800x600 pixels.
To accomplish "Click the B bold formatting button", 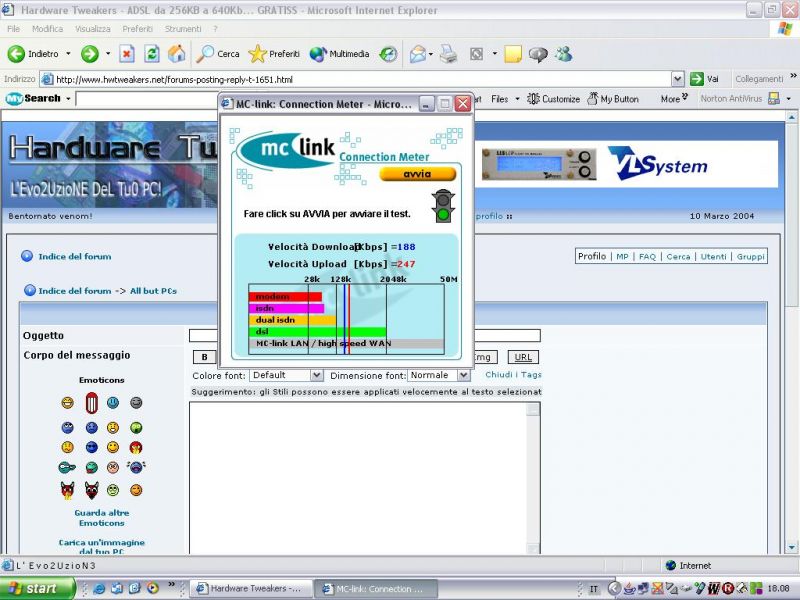I will coord(205,357).
